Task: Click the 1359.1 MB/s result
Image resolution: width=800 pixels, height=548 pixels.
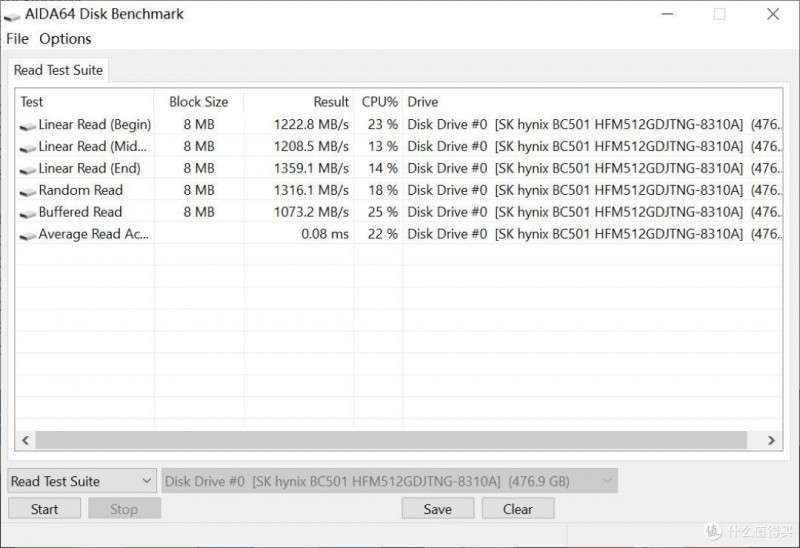Action: click(x=311, y=168)
